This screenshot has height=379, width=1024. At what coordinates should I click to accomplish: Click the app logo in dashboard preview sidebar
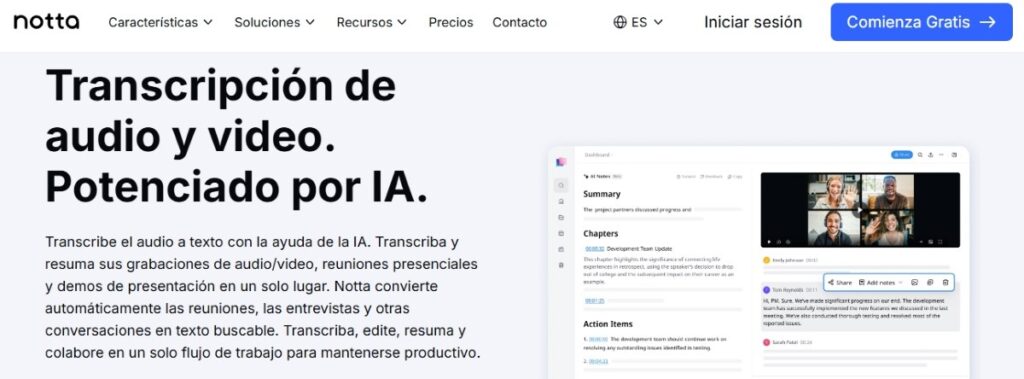pos(561,162)
